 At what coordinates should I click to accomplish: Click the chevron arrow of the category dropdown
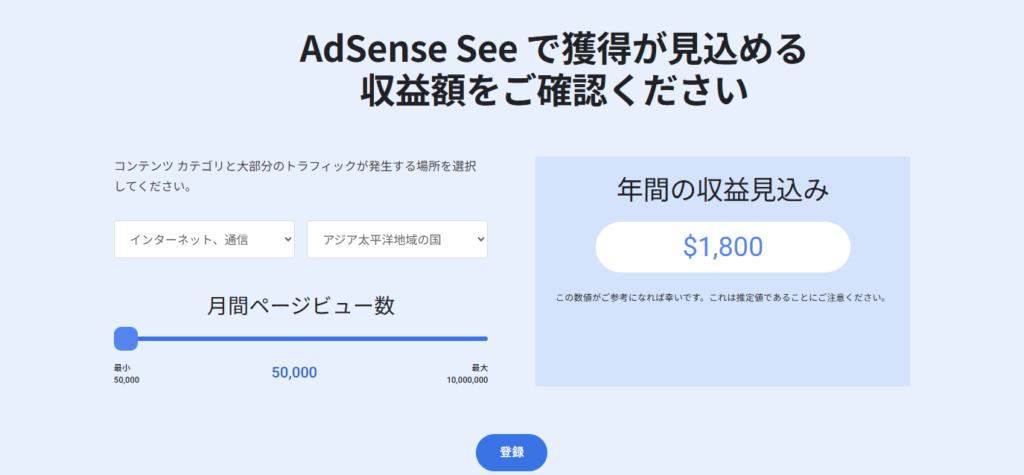click(x=288, y=240)
